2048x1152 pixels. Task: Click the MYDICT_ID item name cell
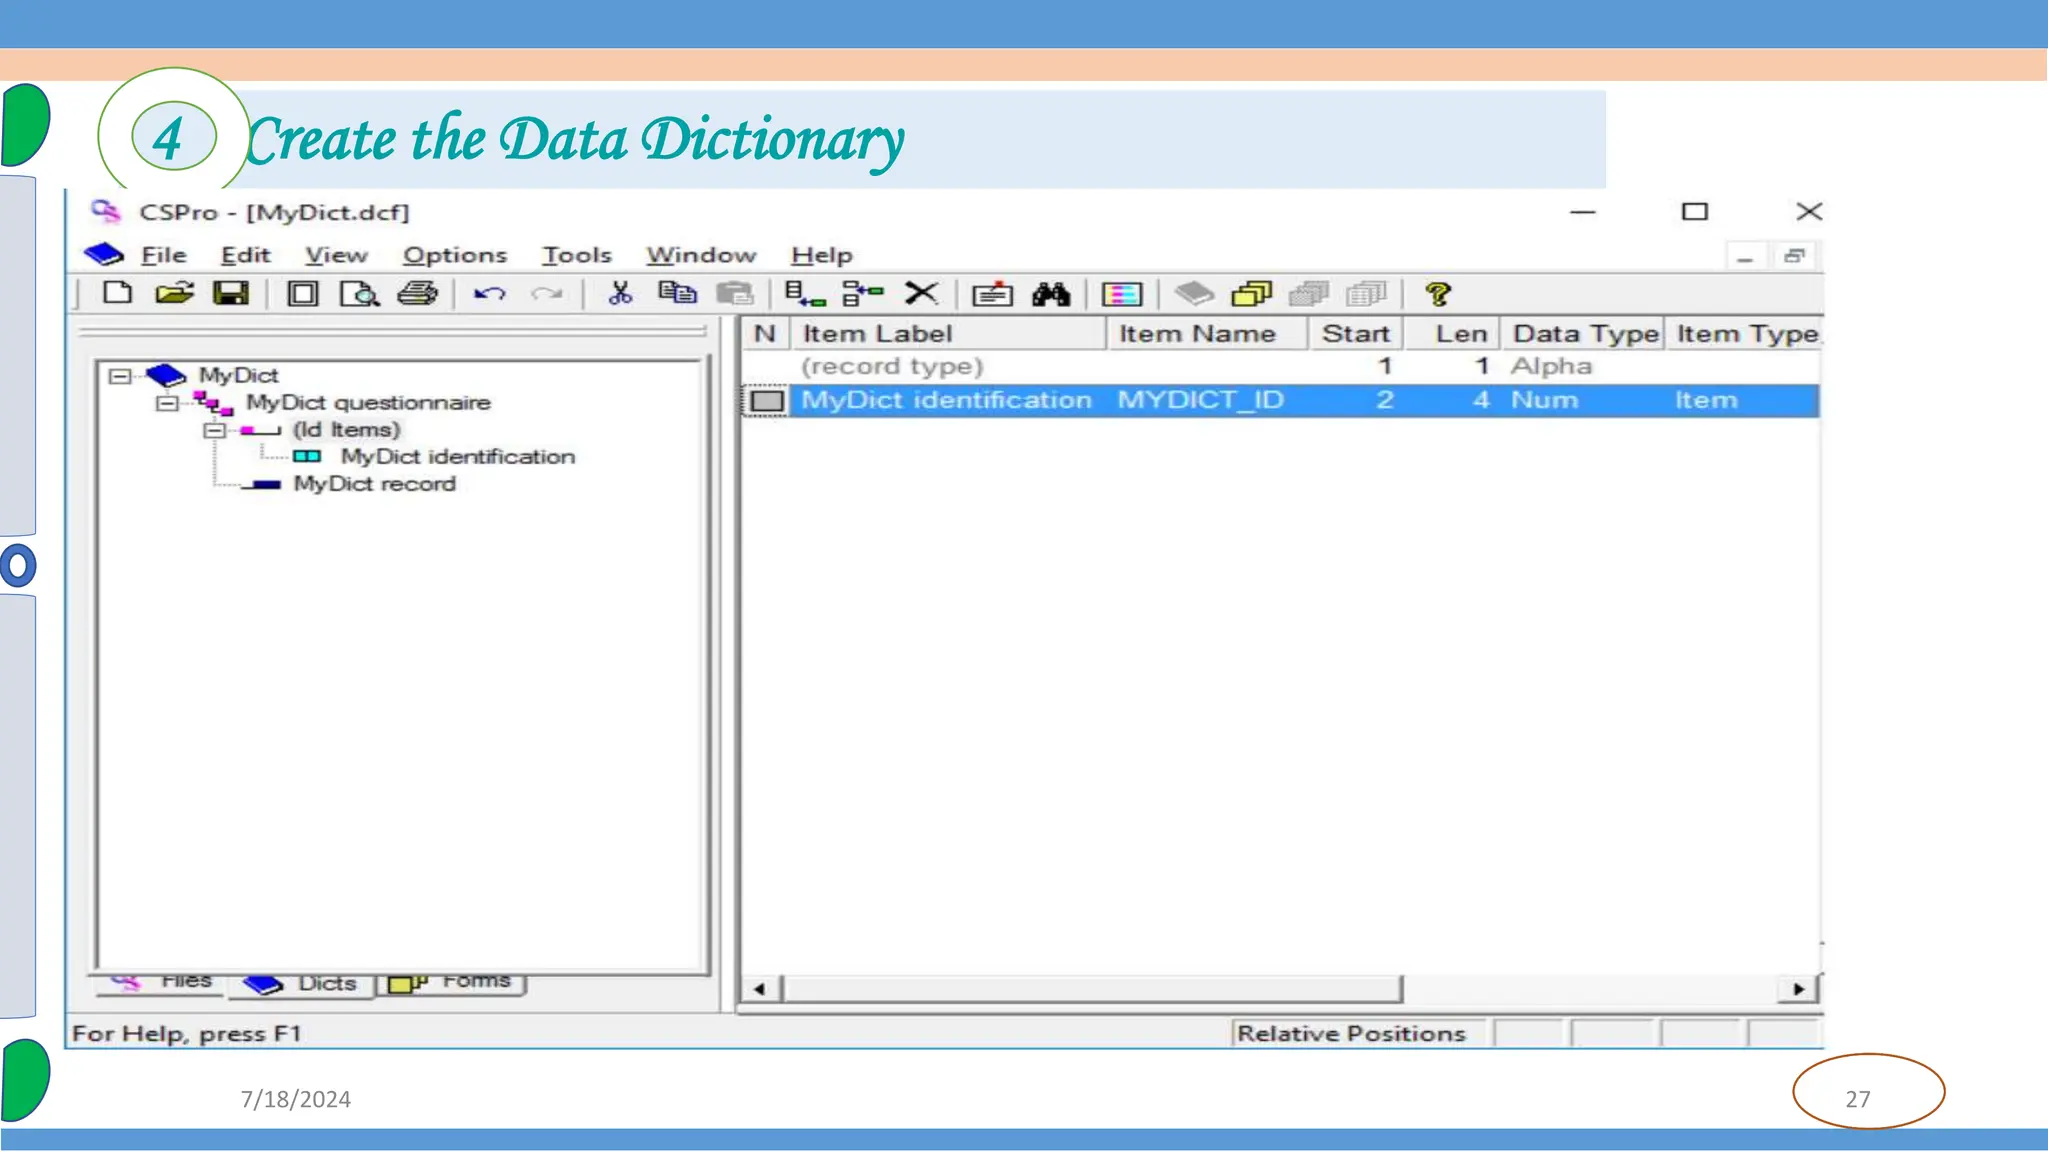(1200, 400)
